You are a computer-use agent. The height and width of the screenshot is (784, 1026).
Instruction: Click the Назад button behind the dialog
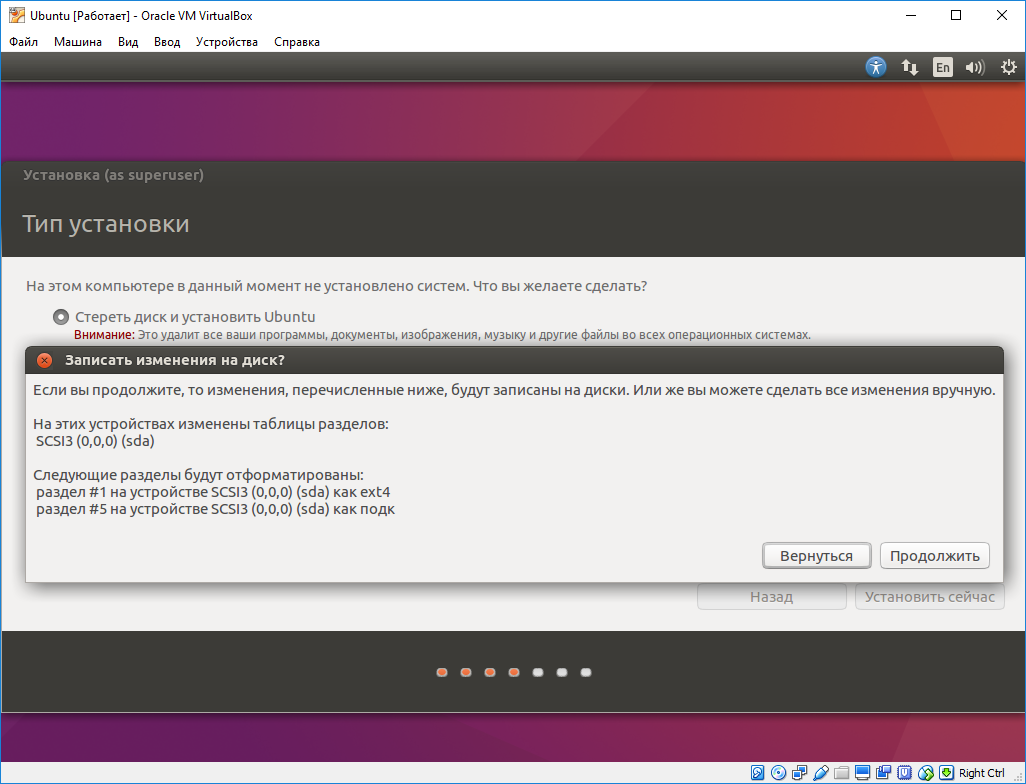click(x=771, y=597)
